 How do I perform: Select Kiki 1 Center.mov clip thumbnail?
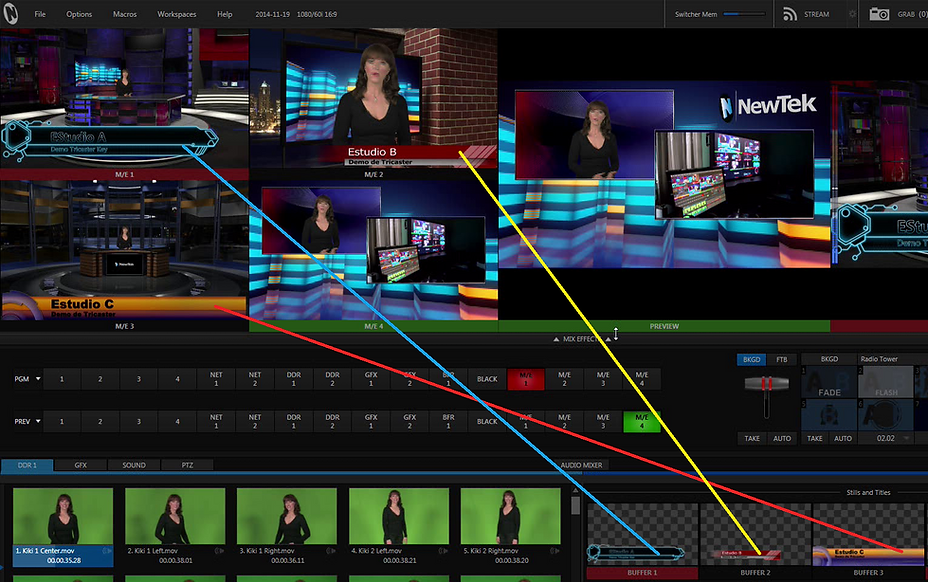[x=63, y=516]
